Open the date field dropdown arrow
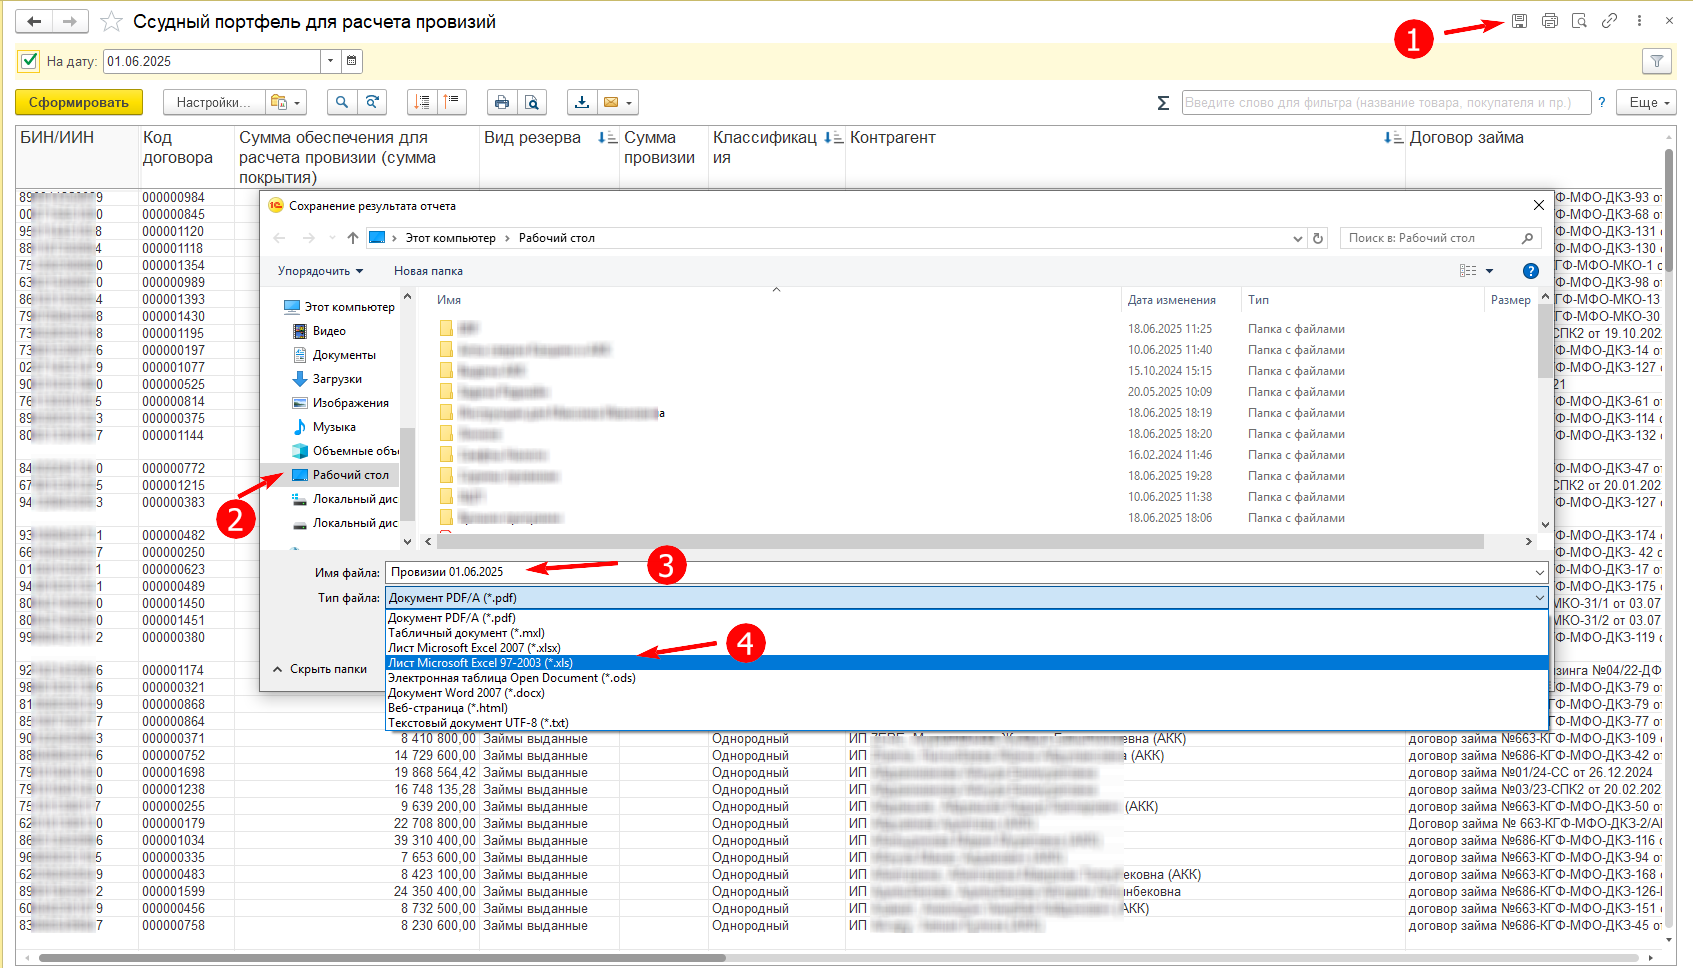The width and height of the screenshot is (1693, 968). (x=331, y=61)
